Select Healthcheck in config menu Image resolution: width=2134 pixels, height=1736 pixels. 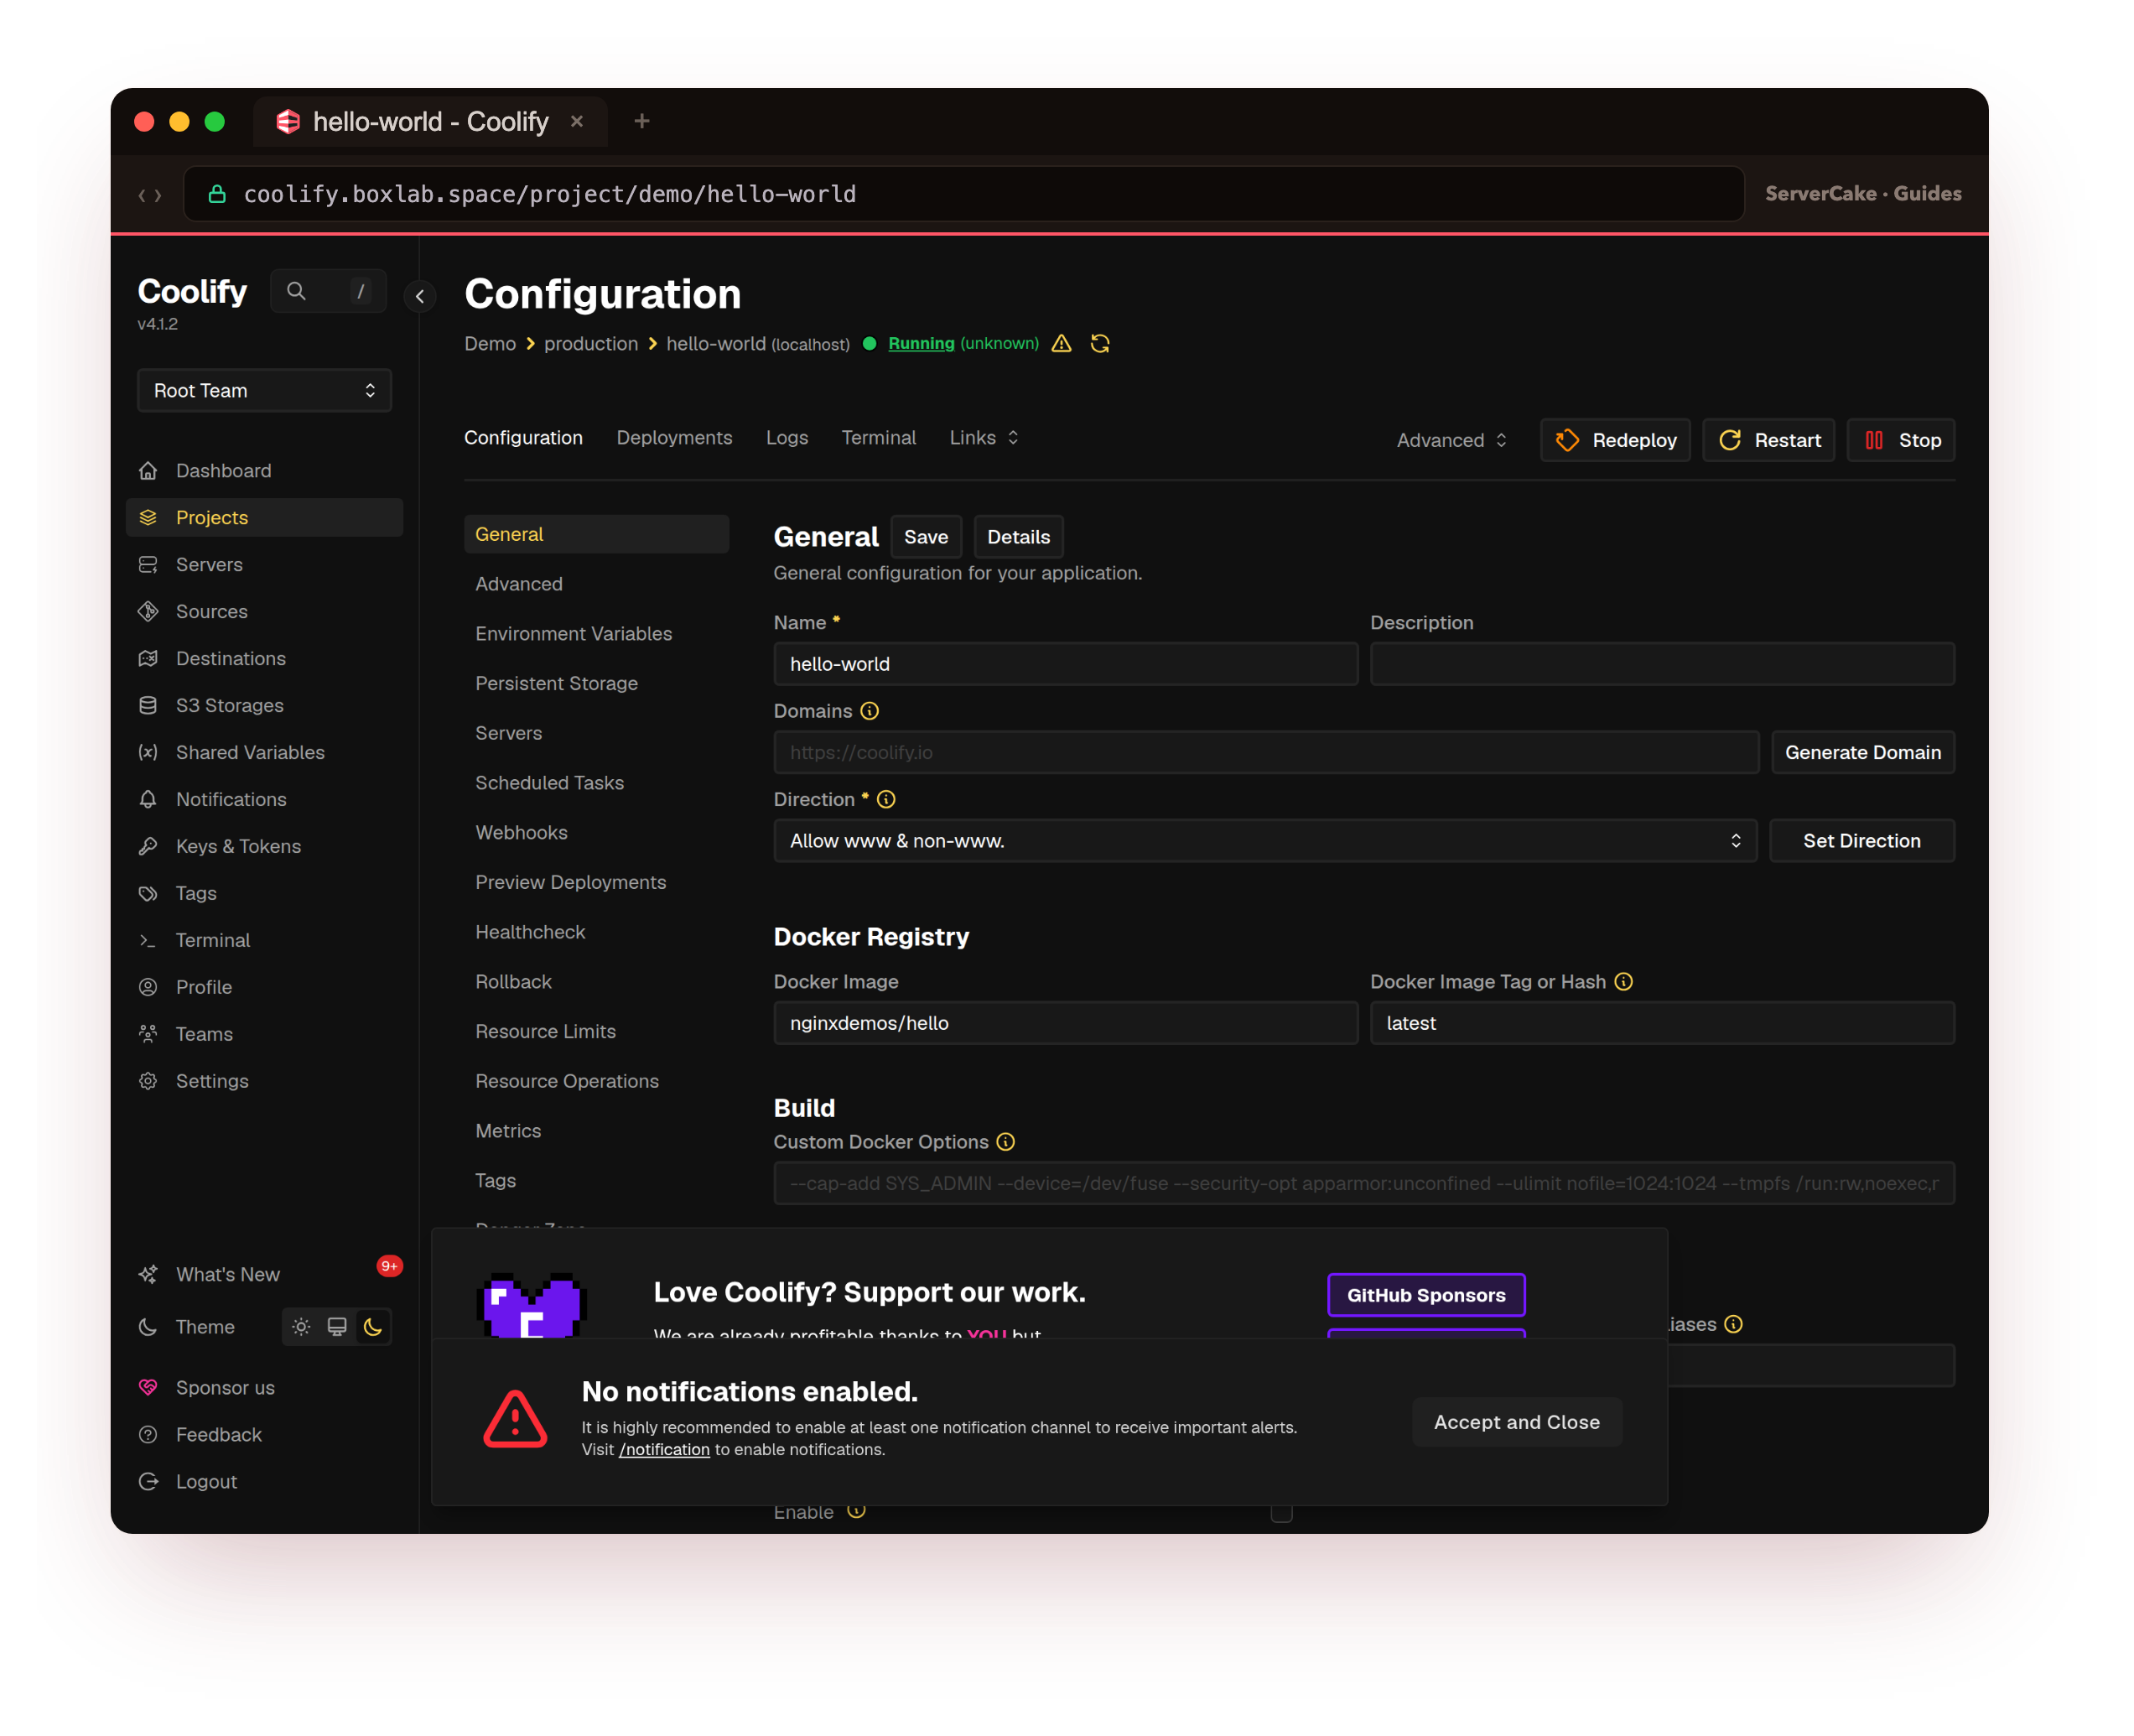(x=530, y=932)
